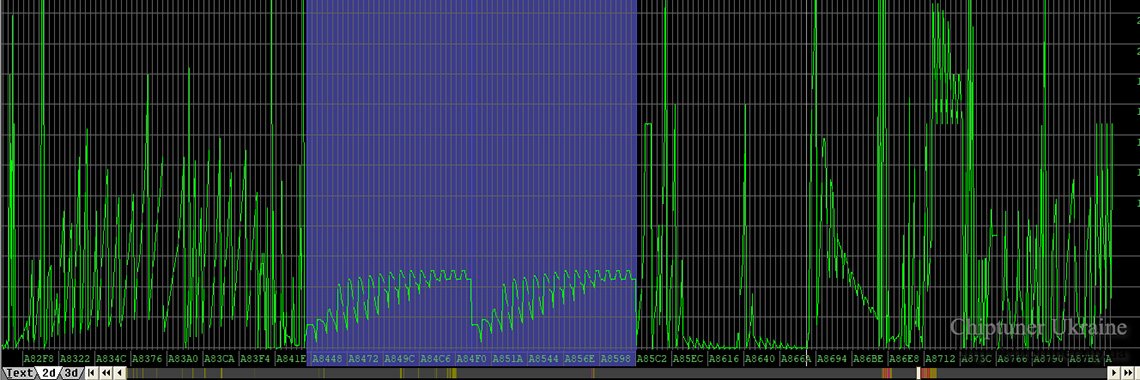Open the 3d view tab
This screenshot has height=380, width=1140.
[x=71, y=373]
